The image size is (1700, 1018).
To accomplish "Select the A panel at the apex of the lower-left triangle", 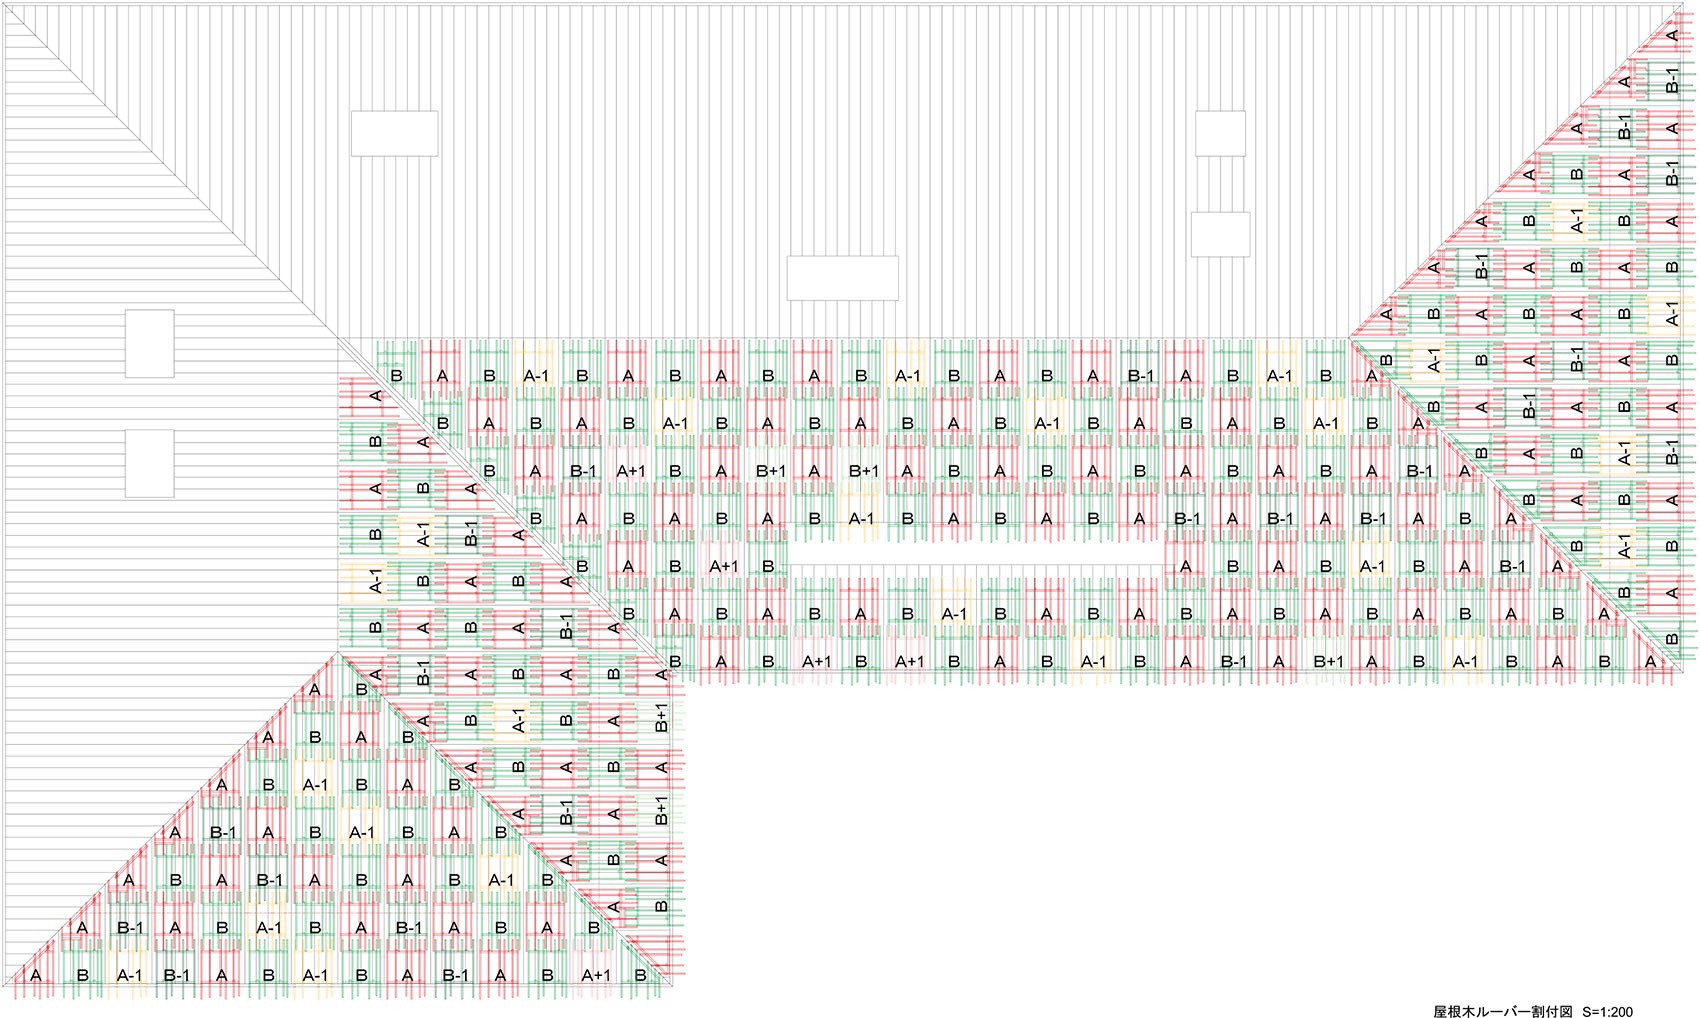I will (314, 689).
